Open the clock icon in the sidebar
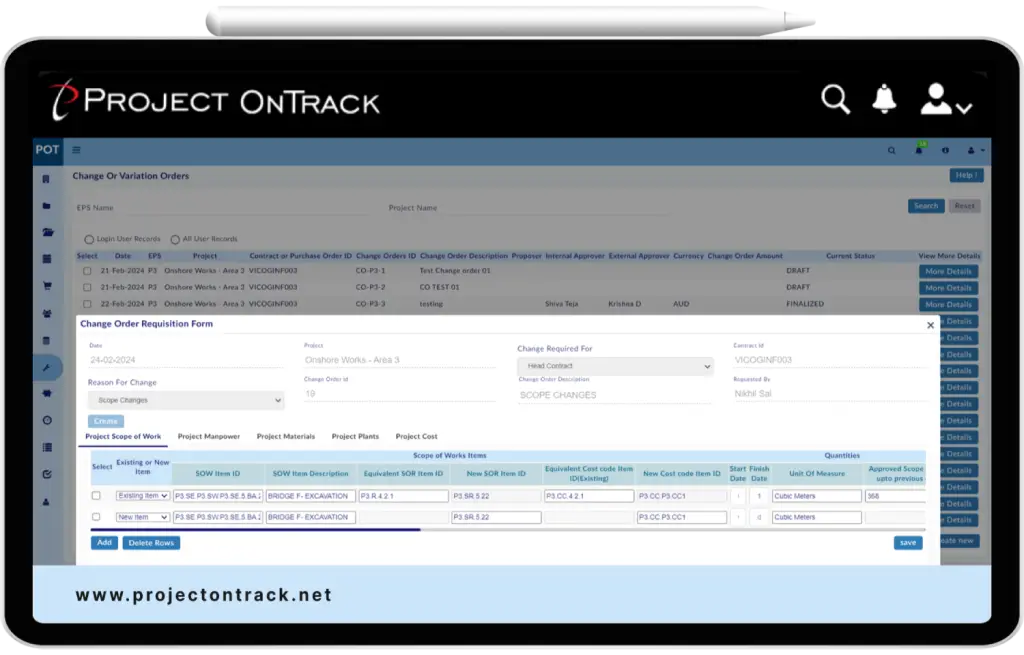1024x655 pixels. tap(47, 421)
